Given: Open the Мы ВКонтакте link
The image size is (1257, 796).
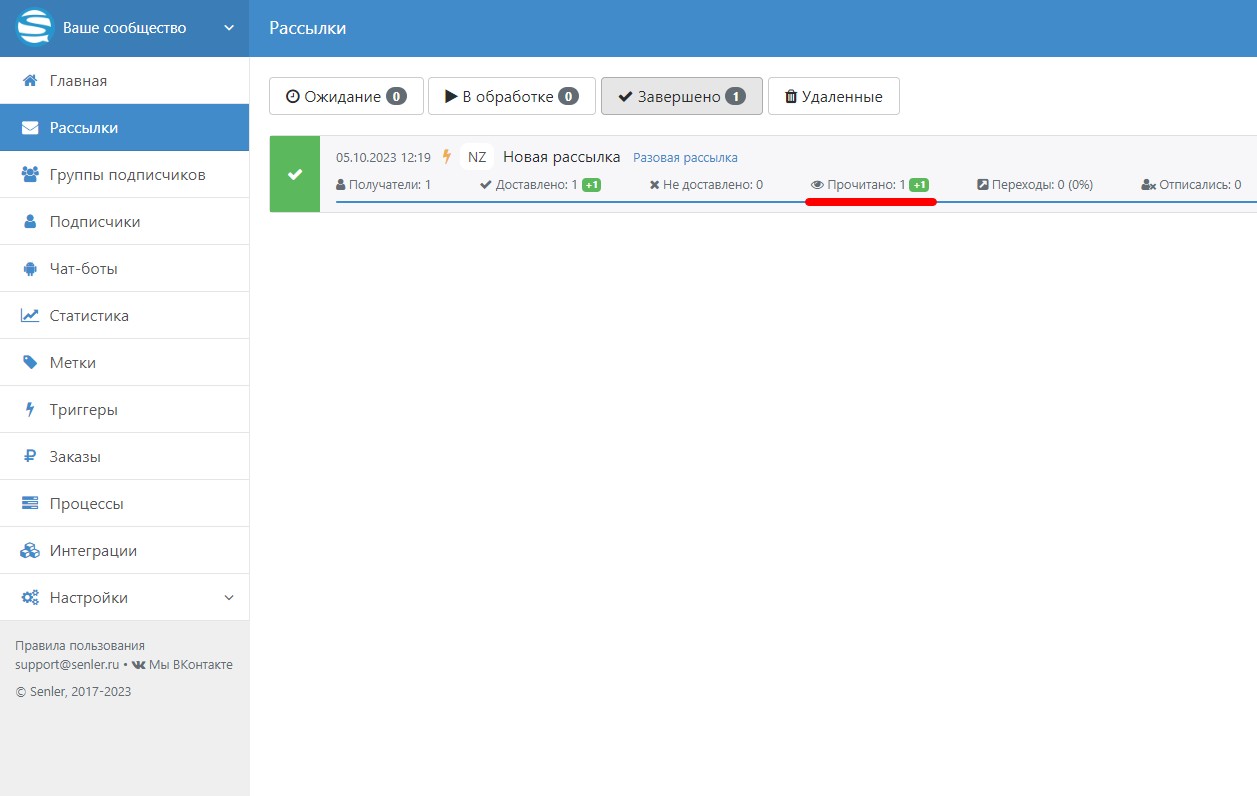Looking at the screenshot, I should 190,665.
